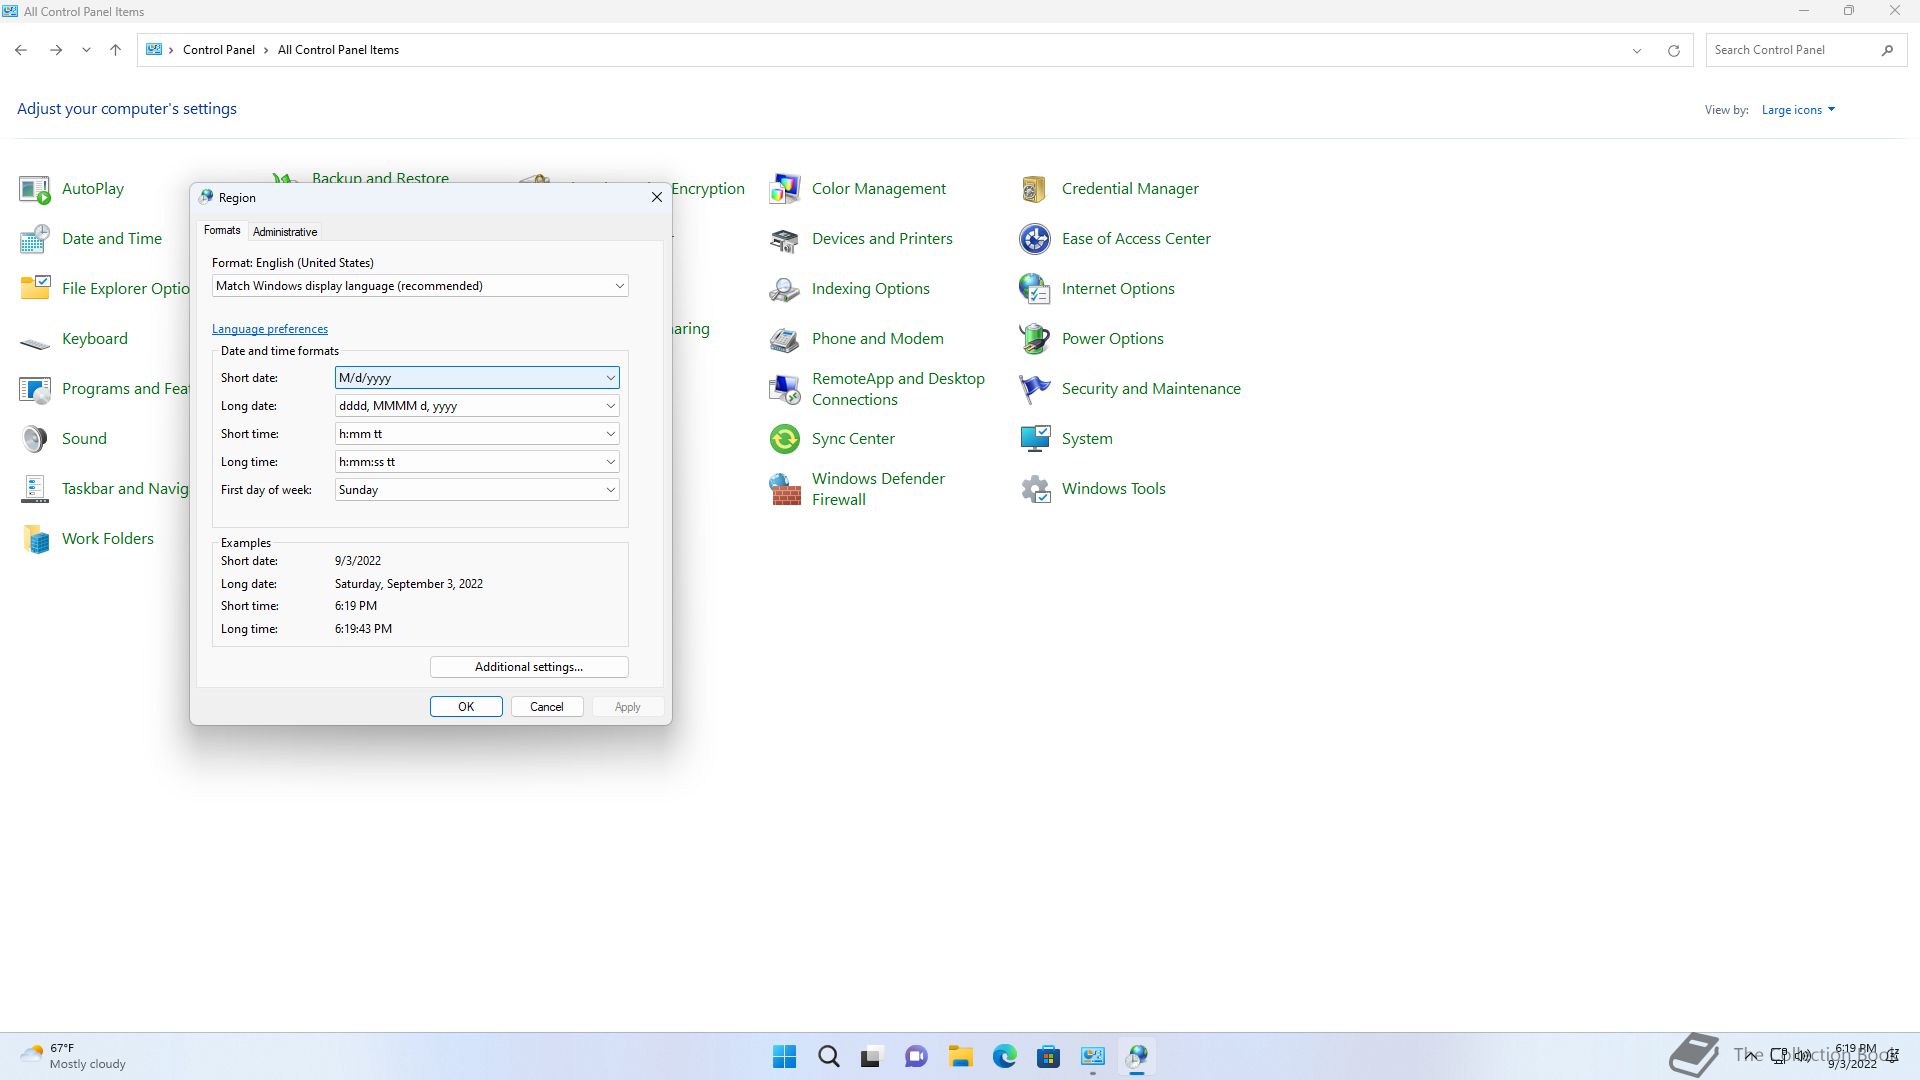The width and height of the screenshot is (1920, 1080).
Task: Open Microsoft Edge from the taskbar
Action: 1005,1056
